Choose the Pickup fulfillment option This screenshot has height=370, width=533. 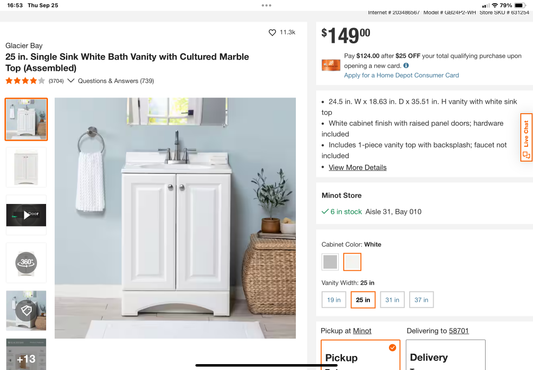tap(360, 355)
